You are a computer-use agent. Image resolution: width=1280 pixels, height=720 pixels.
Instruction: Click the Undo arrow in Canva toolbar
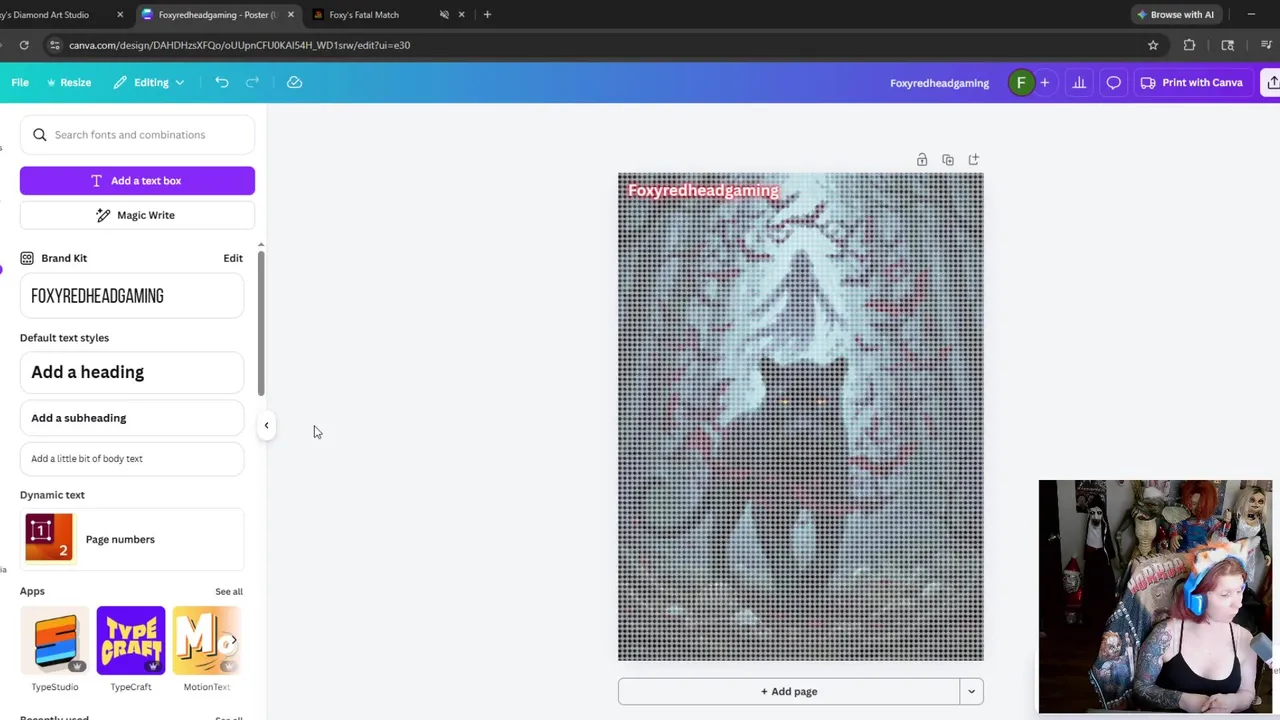pyautogui.click(x=222, y=83)
